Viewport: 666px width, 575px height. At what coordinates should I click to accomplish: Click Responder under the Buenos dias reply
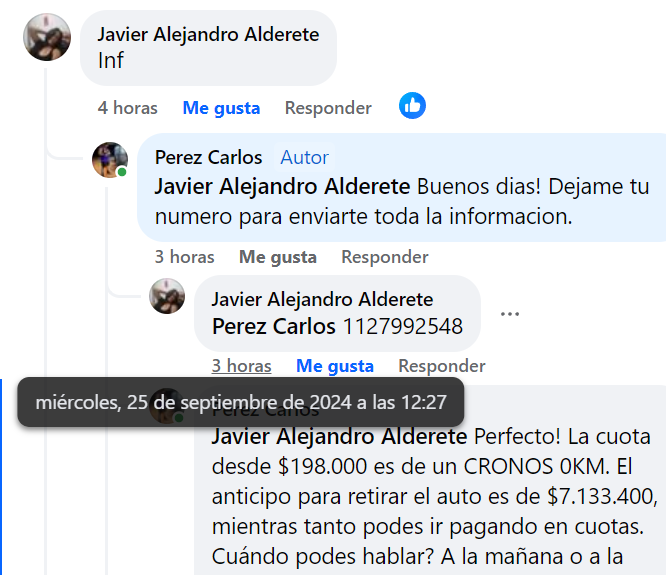385,257
